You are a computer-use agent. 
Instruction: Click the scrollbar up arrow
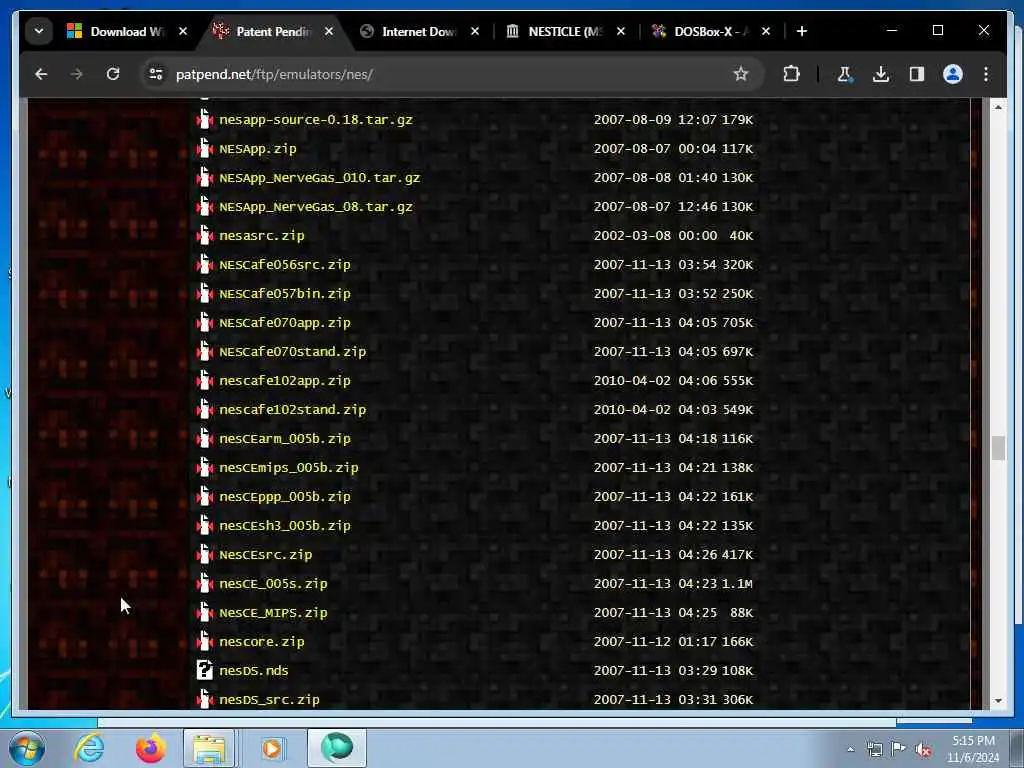coord(998,106)
